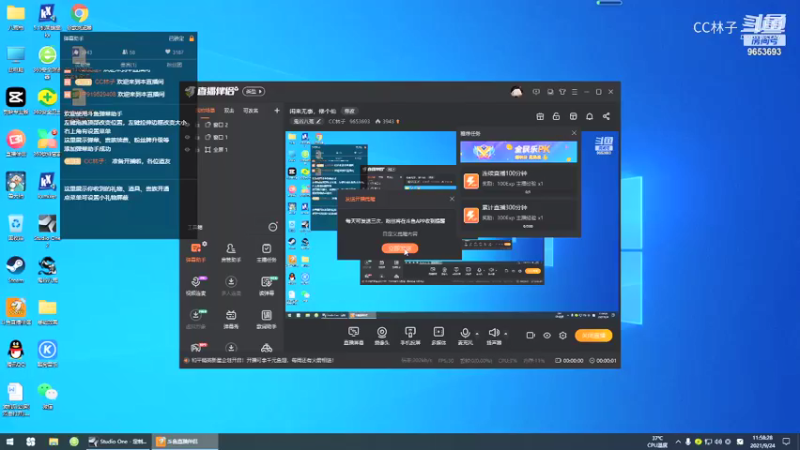Open the 弹幕秀 TV-shaped tool
The width and height of the screenshot is (800, 450).
point(231,319)
